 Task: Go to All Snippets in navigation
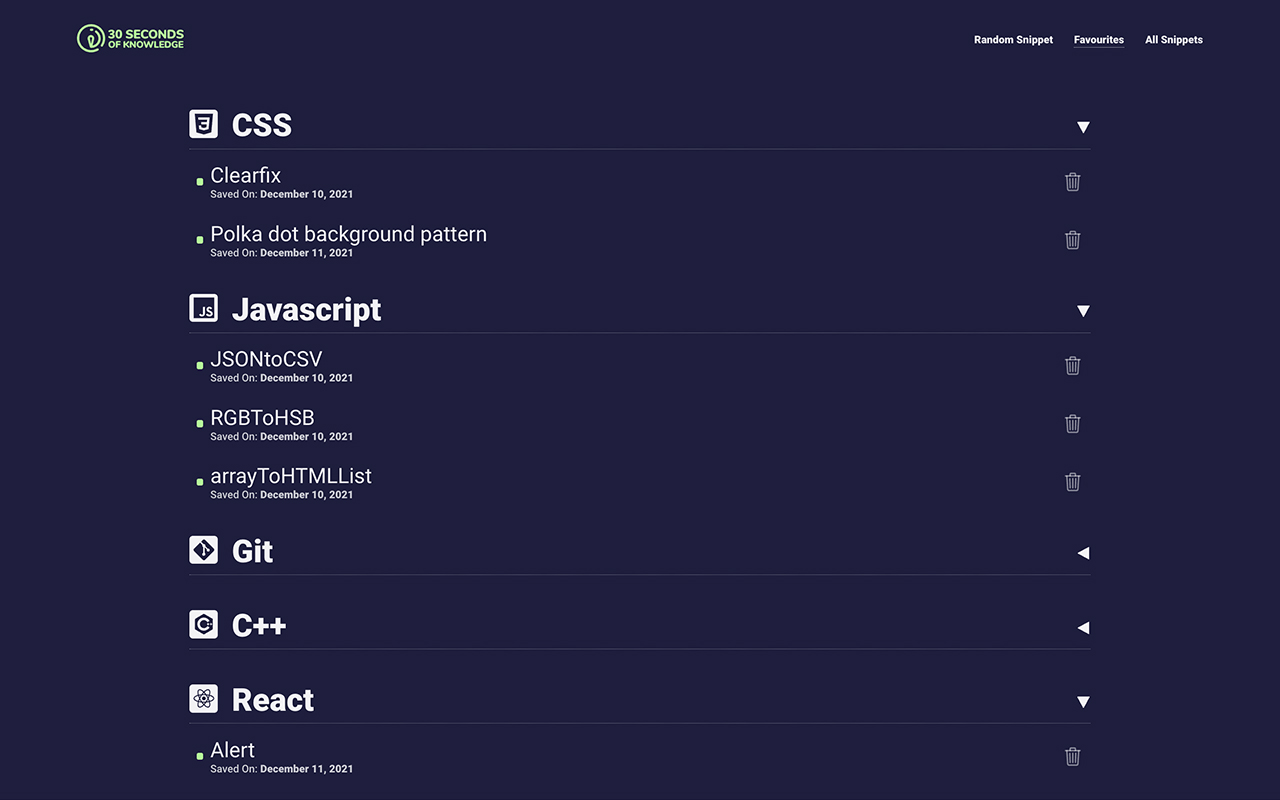pyautogui.click(x=1173, y=40)
